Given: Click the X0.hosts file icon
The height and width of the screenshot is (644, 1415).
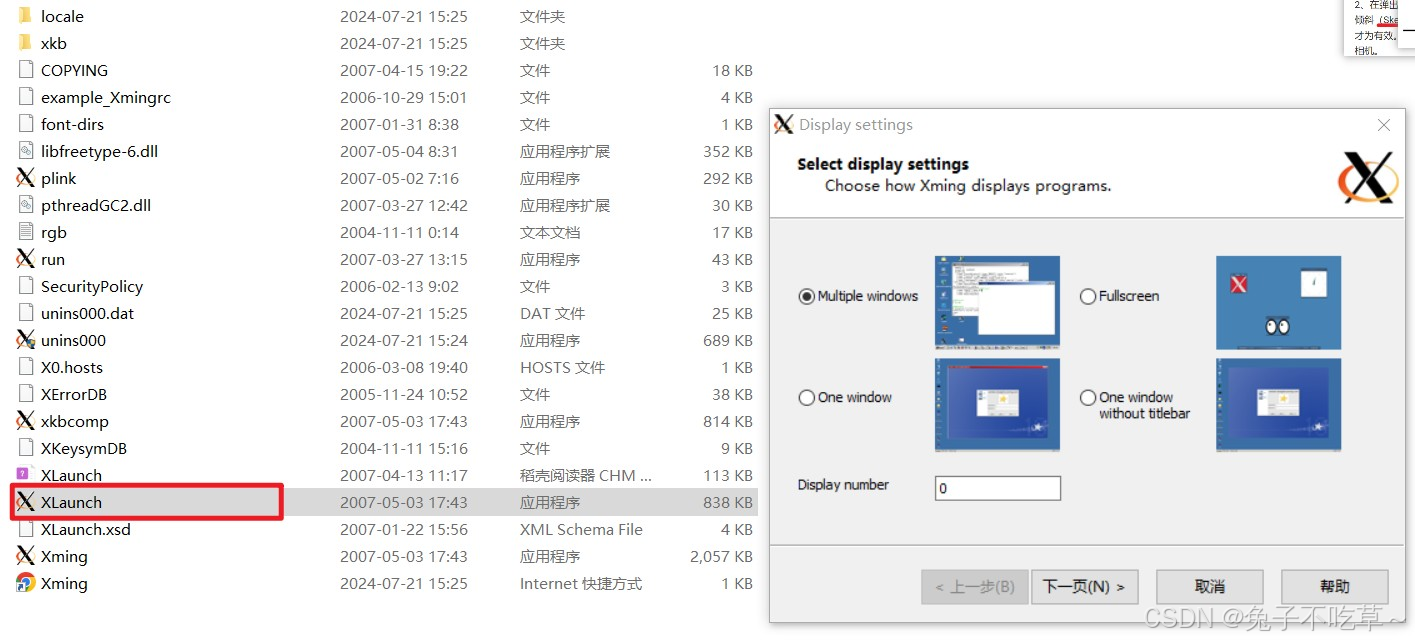Looking at the screenshot, I should pyautogui.click(x=25, y=367).
